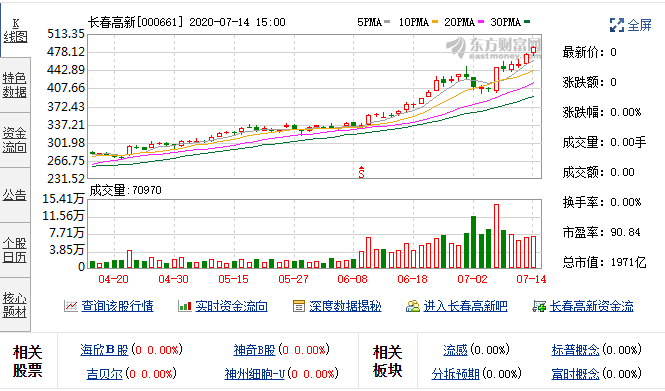The height and width of the screenshot is (391, 665).
Task: Click the 10PMA orange legend swatch
Action: pyautogui.click(x=435, y=22)
